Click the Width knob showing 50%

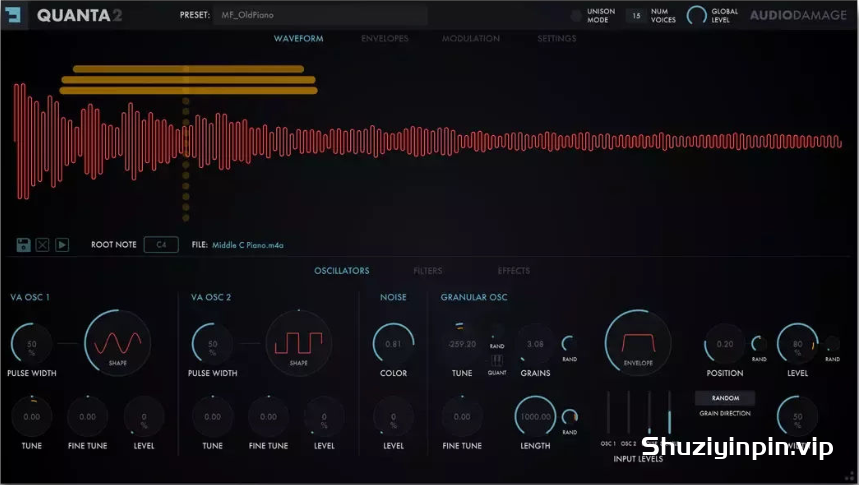[798, 416]
